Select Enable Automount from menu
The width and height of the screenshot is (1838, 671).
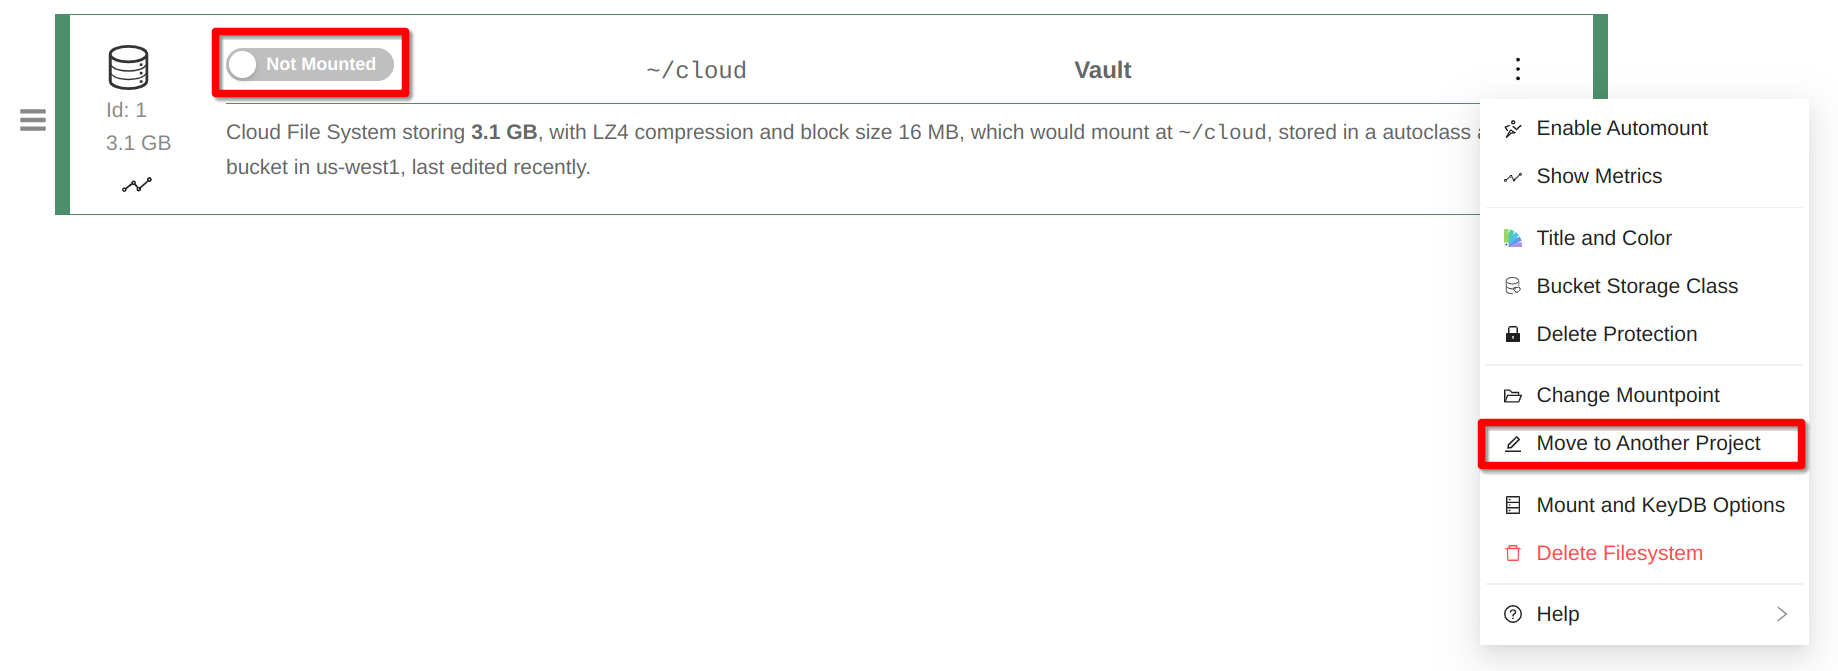1621,128
